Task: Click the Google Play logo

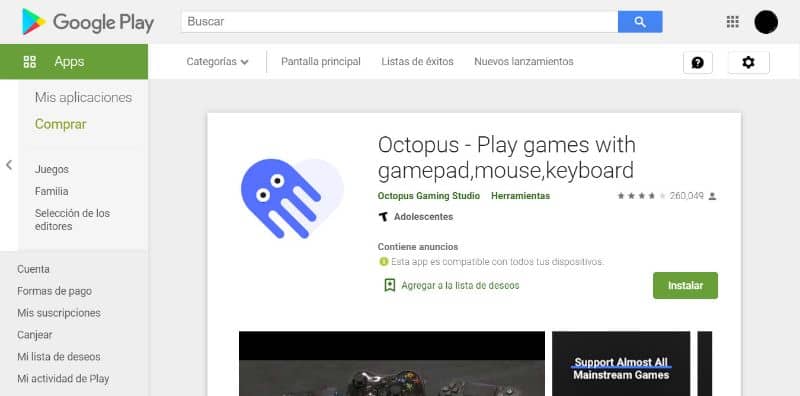Action: coord(88,22)
